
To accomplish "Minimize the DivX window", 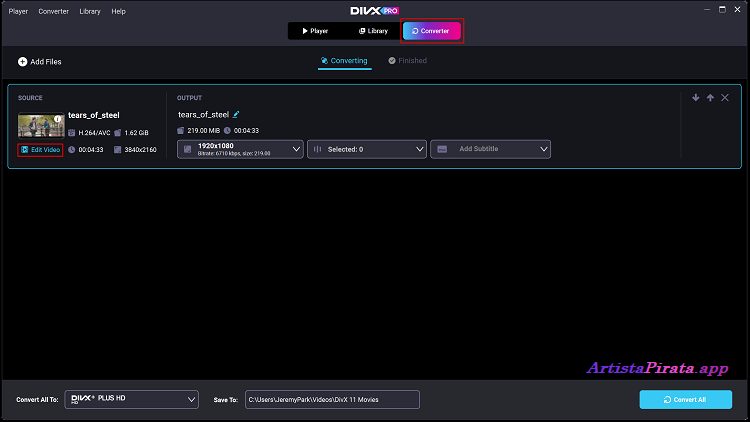I will tap(707, 10).
